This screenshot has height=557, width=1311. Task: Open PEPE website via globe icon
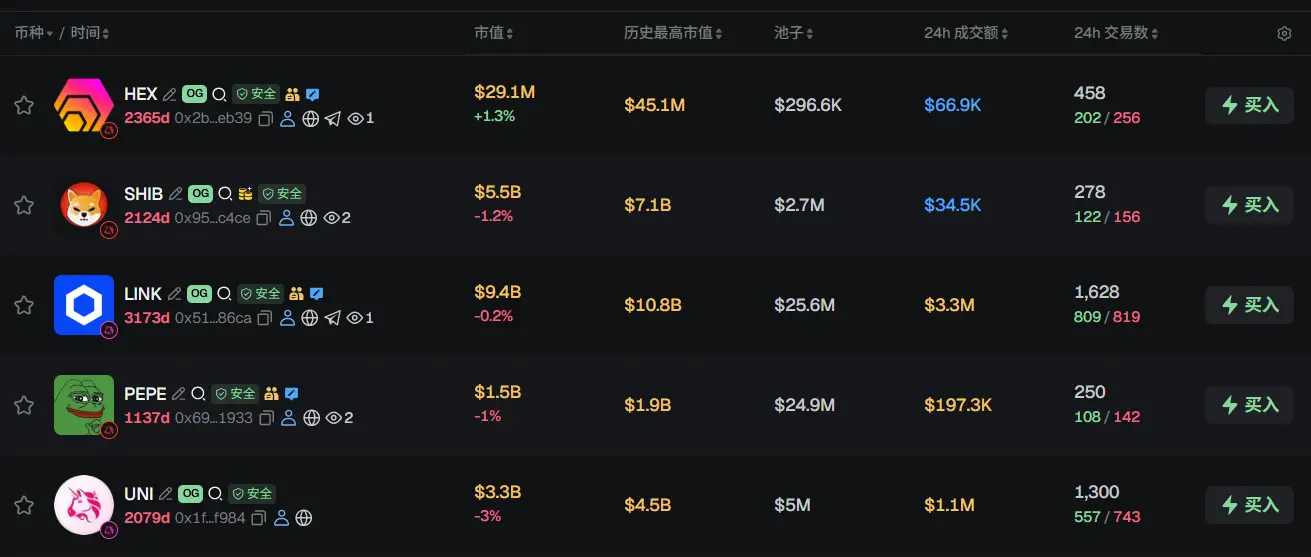pos(311,418)
